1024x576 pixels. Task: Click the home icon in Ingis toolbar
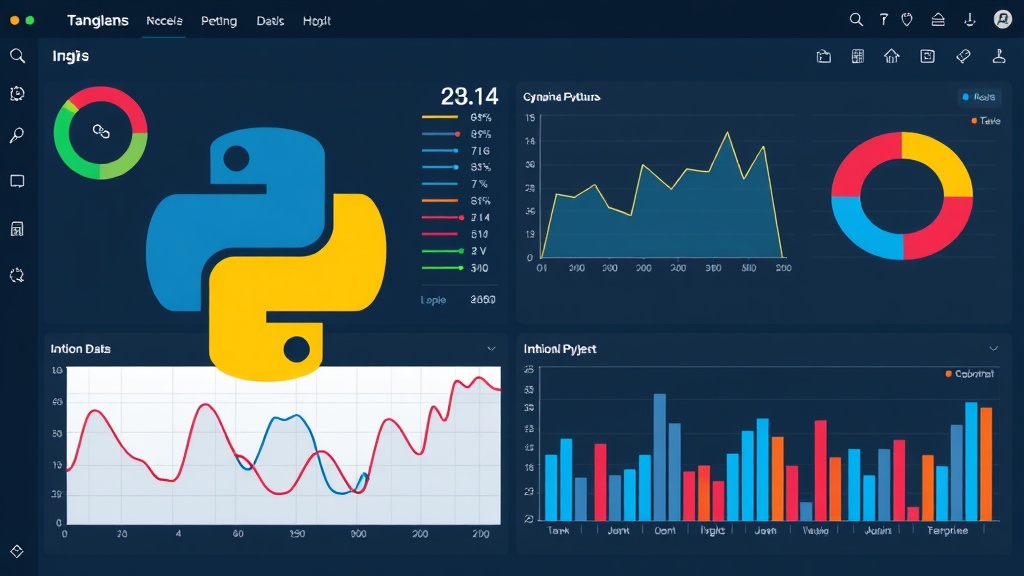(891, 57)
